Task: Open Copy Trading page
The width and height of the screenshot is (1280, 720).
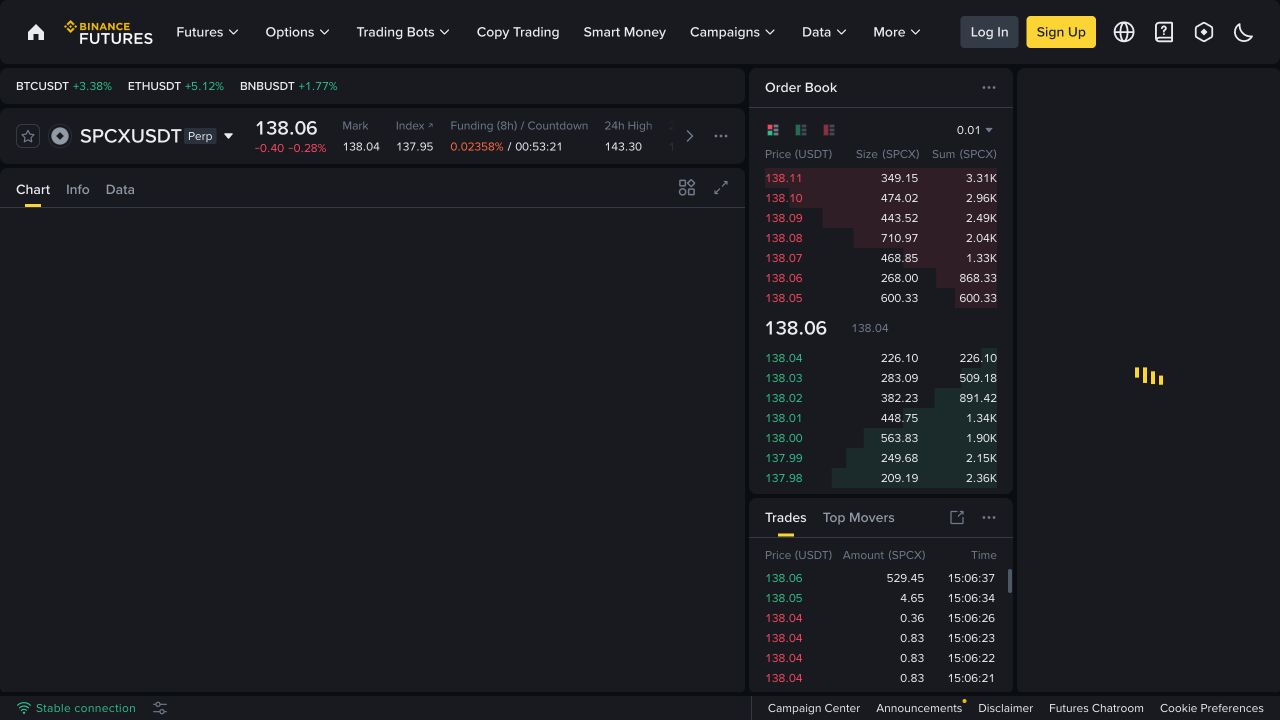Action: click(518, 32)
